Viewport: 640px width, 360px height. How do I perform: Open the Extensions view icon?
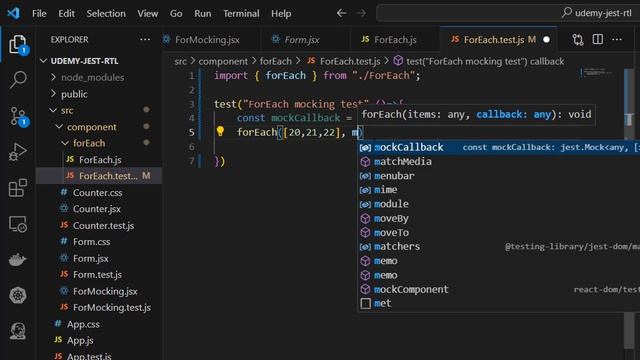coord(18,188)
